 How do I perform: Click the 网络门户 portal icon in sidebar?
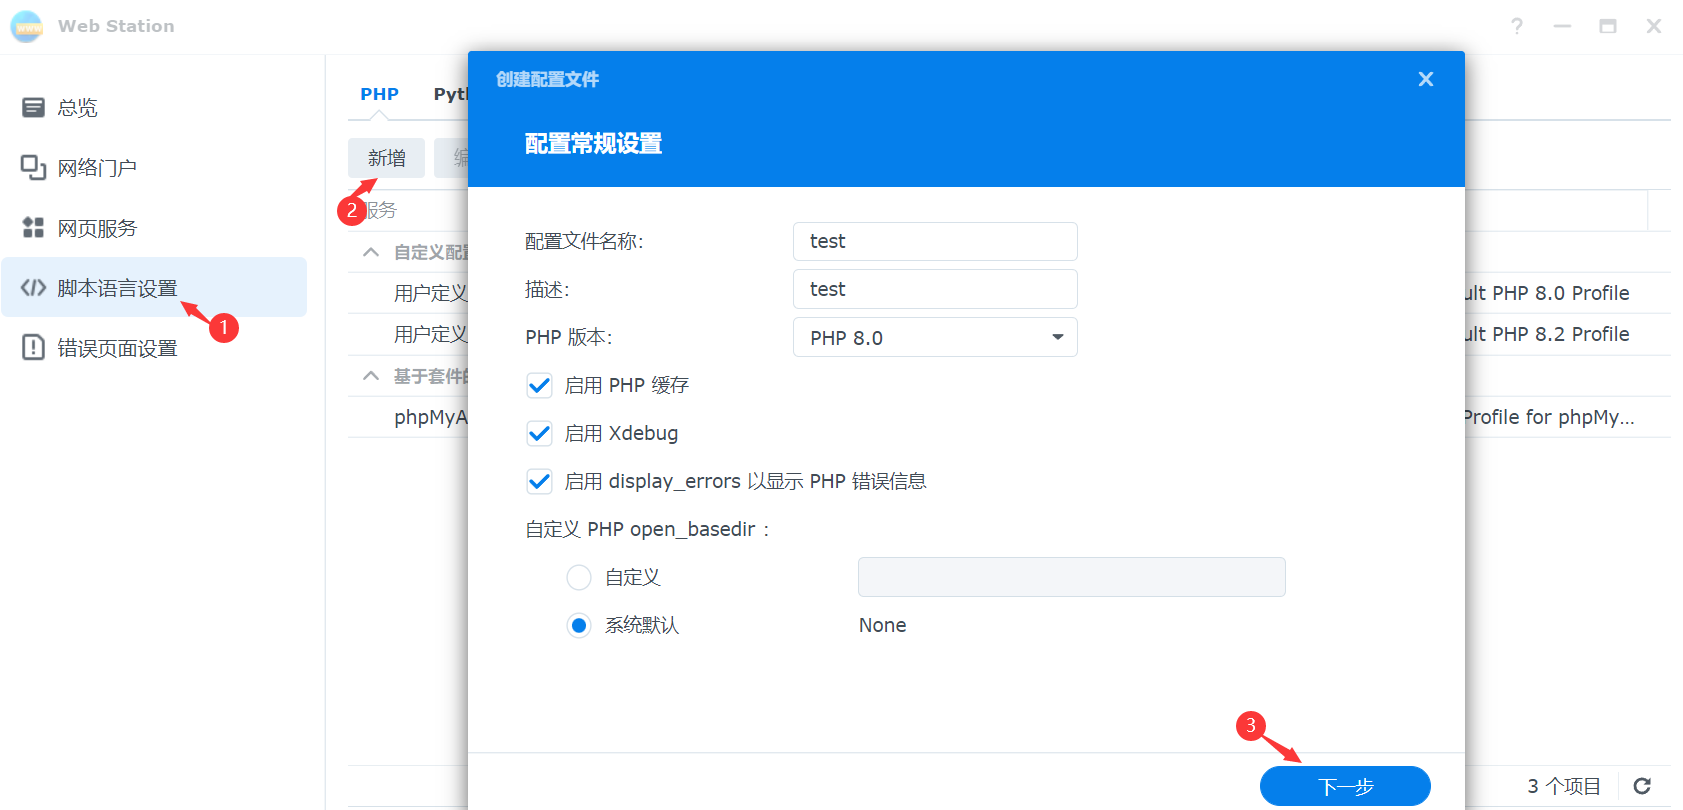click(33, 167)
